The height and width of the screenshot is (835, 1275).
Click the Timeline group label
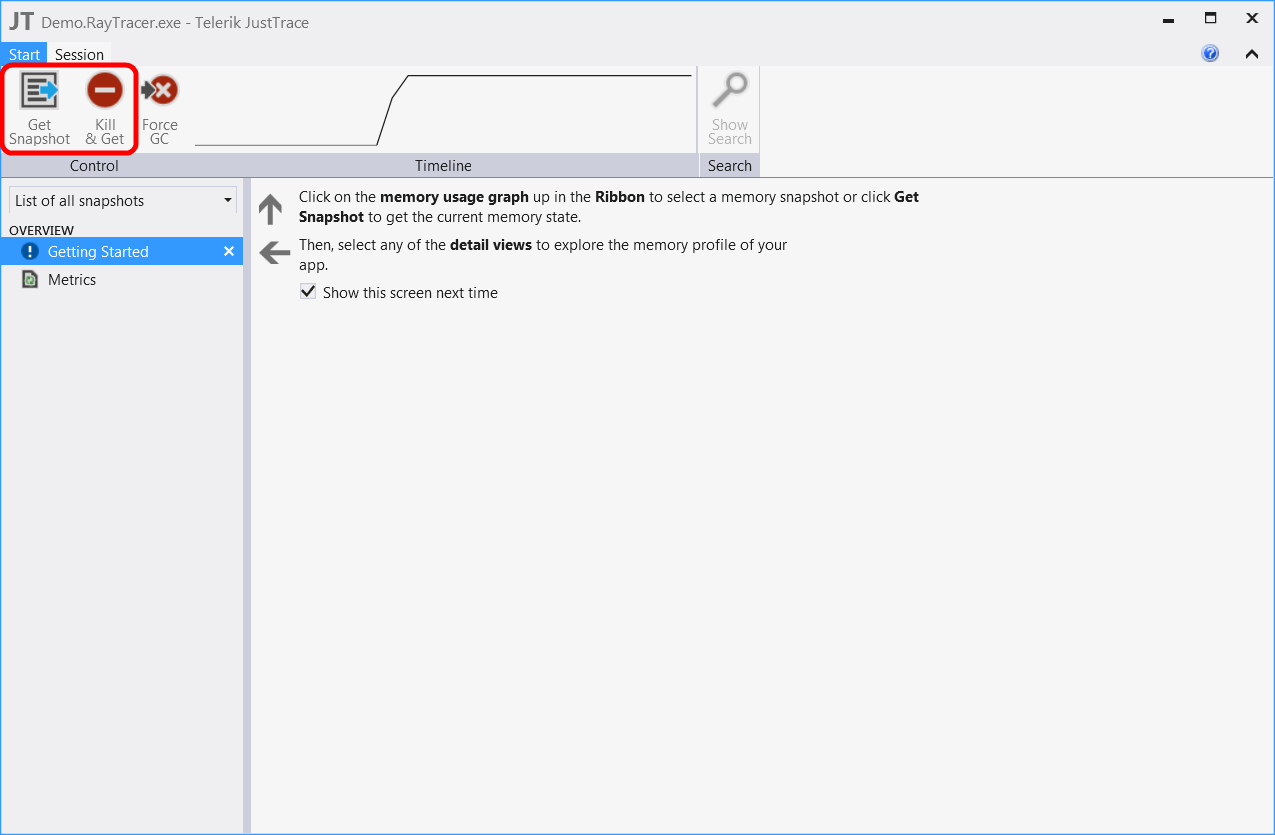tap(443, 166)
